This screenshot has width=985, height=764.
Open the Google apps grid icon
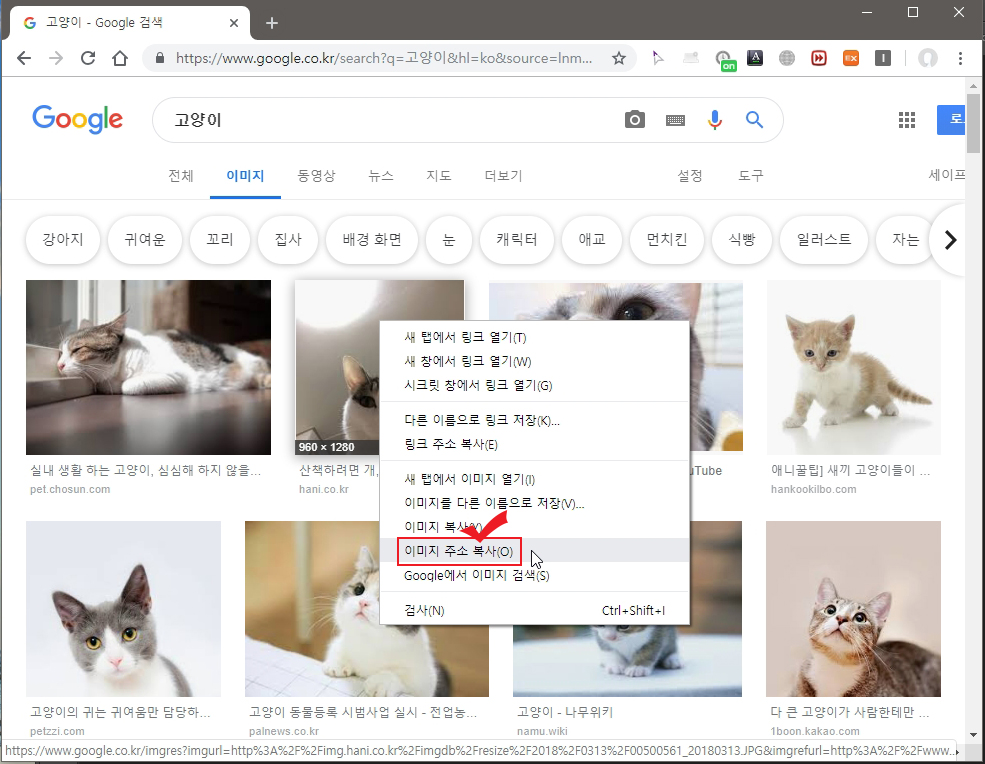coord(907,119)
